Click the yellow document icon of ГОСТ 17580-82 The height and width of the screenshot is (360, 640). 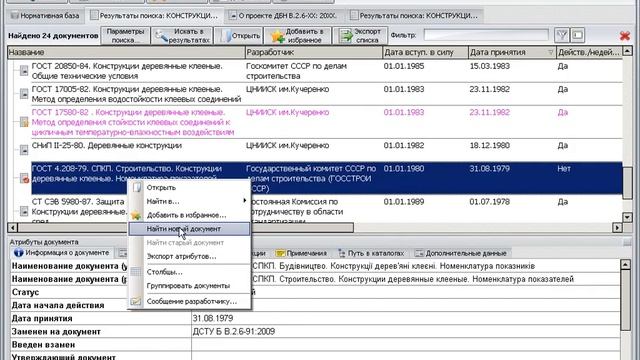(24, 121)
